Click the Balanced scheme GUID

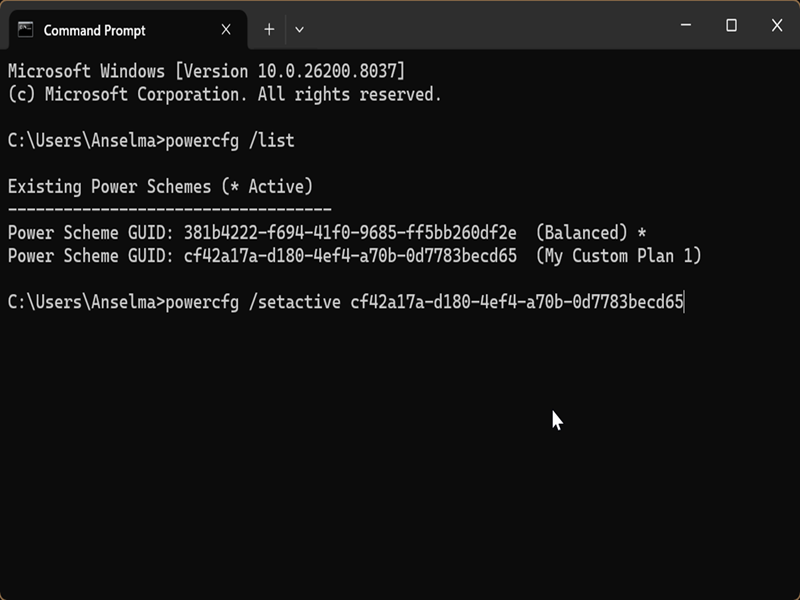pos(350,233)
